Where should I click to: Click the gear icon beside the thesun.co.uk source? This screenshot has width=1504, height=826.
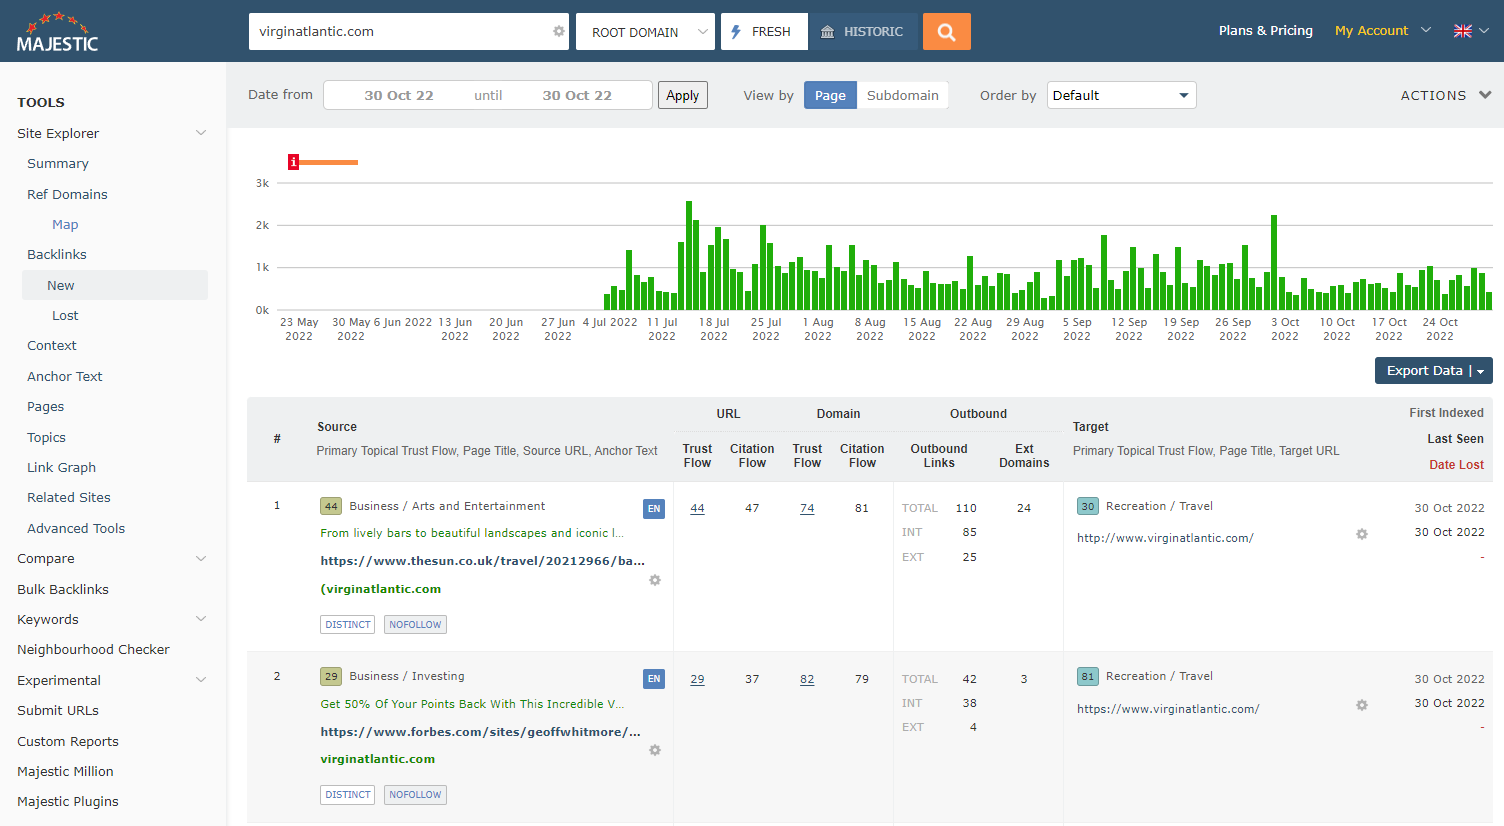click(x=655, y=580)
